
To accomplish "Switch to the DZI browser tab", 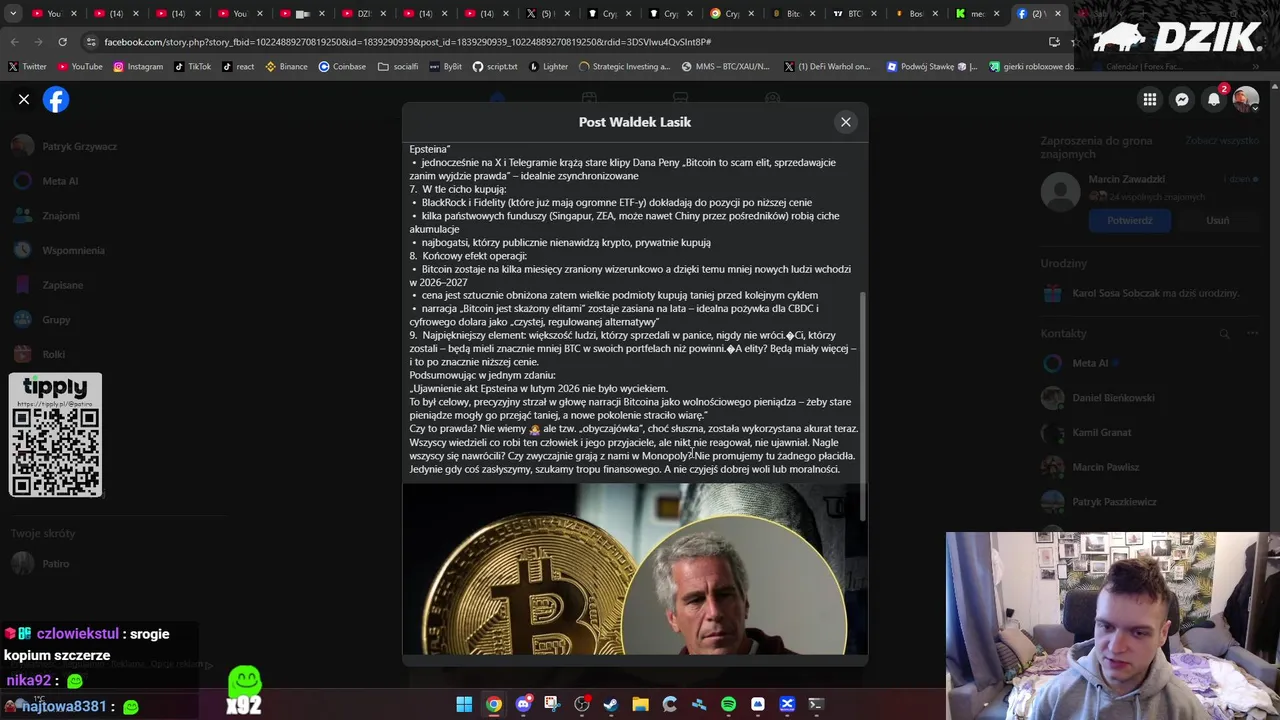I will point(362,14).
